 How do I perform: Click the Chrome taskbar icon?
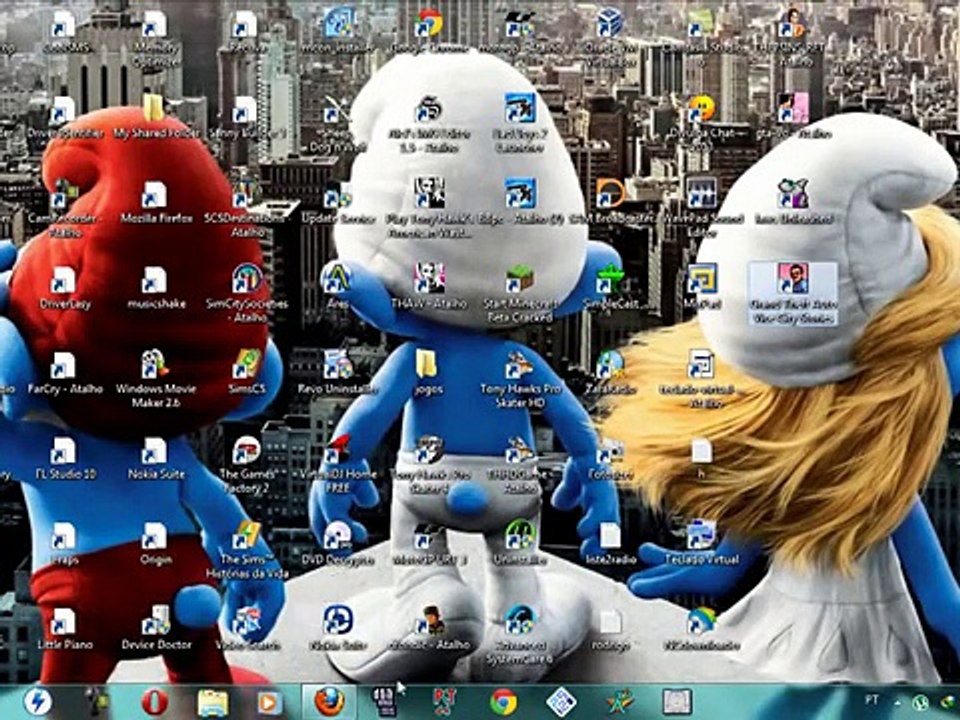503,702
